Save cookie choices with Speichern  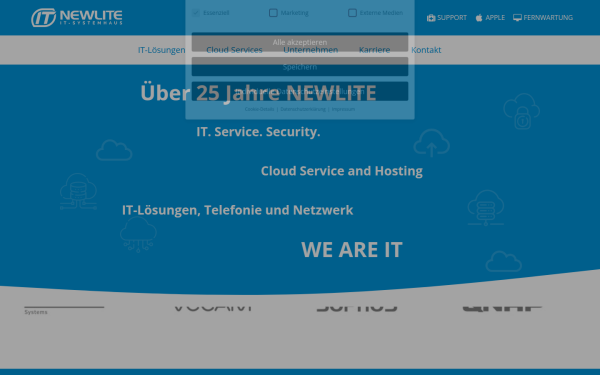300,67
